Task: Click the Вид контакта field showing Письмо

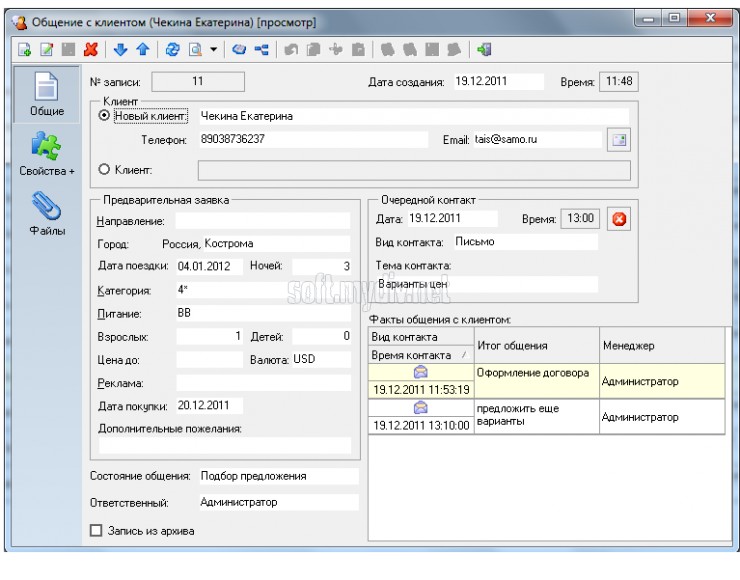Action: 525,242
